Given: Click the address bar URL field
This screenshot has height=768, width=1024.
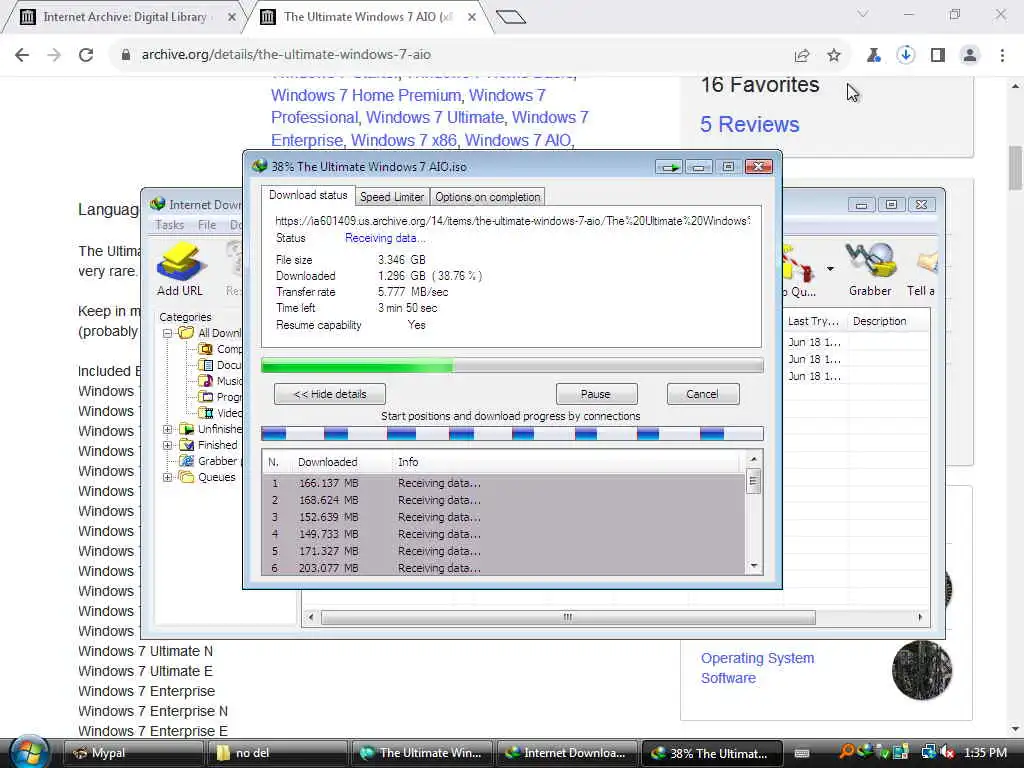Looking at the screenshot, I should [x=451, y=55].
